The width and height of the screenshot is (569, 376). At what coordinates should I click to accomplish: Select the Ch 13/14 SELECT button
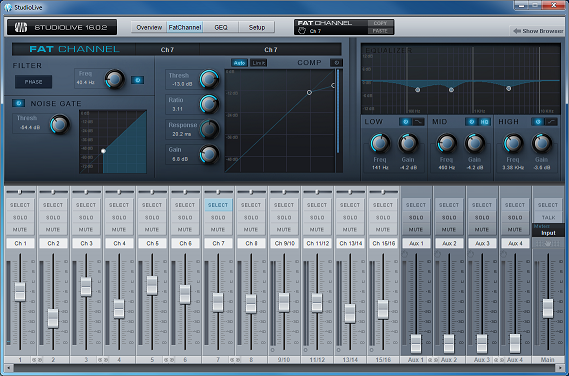tap(350, 205)
